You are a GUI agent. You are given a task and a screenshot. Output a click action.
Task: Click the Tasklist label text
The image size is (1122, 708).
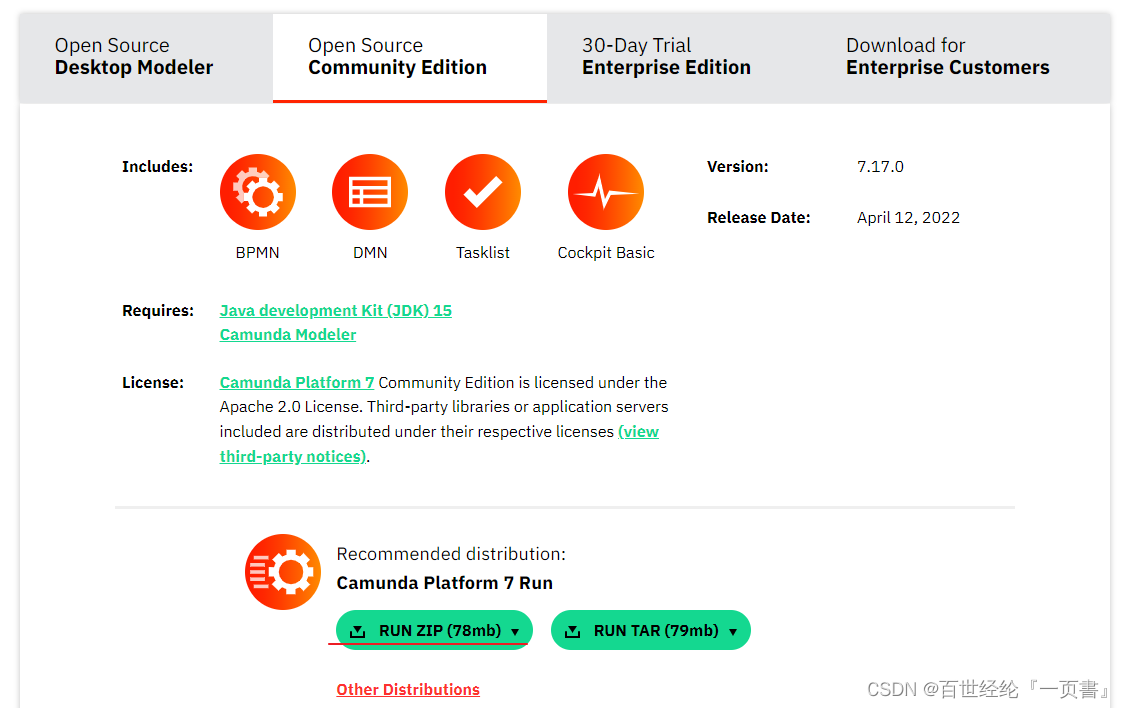(483, 253)
